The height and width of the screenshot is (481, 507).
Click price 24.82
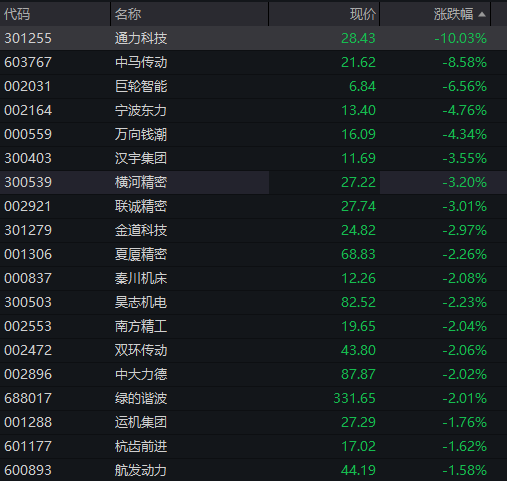[x=358, y=230]
